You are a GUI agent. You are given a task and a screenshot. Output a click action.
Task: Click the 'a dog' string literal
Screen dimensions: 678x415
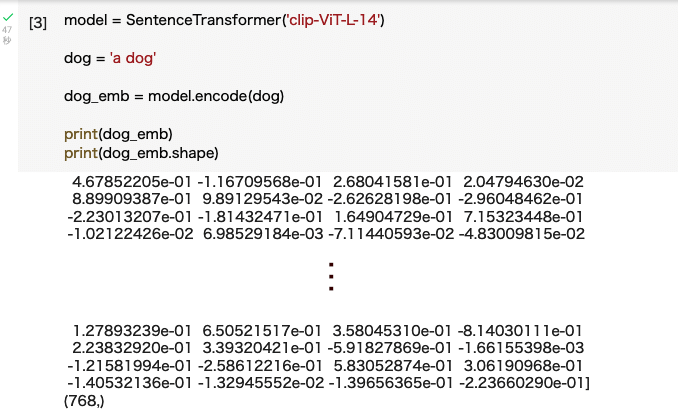(133, 58)
